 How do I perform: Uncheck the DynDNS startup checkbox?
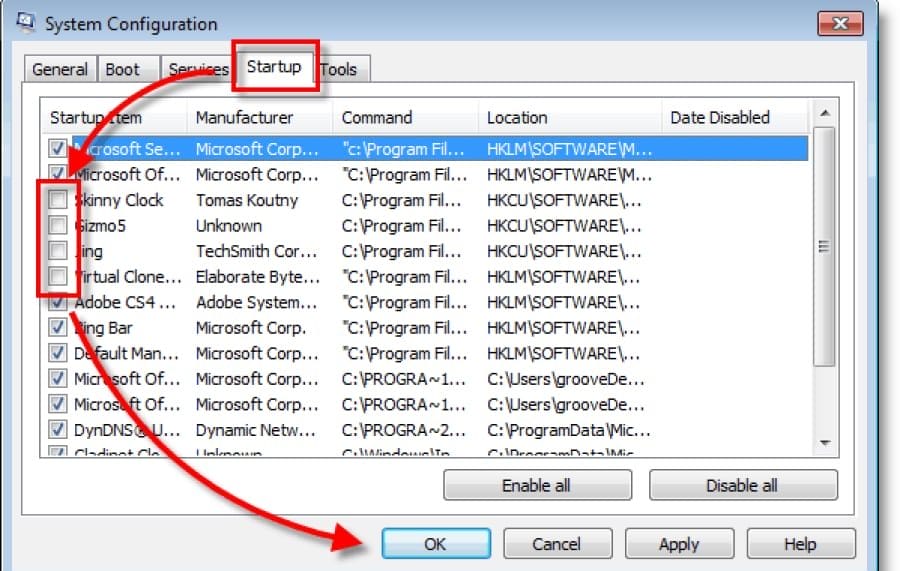click(x=57, y=429)
